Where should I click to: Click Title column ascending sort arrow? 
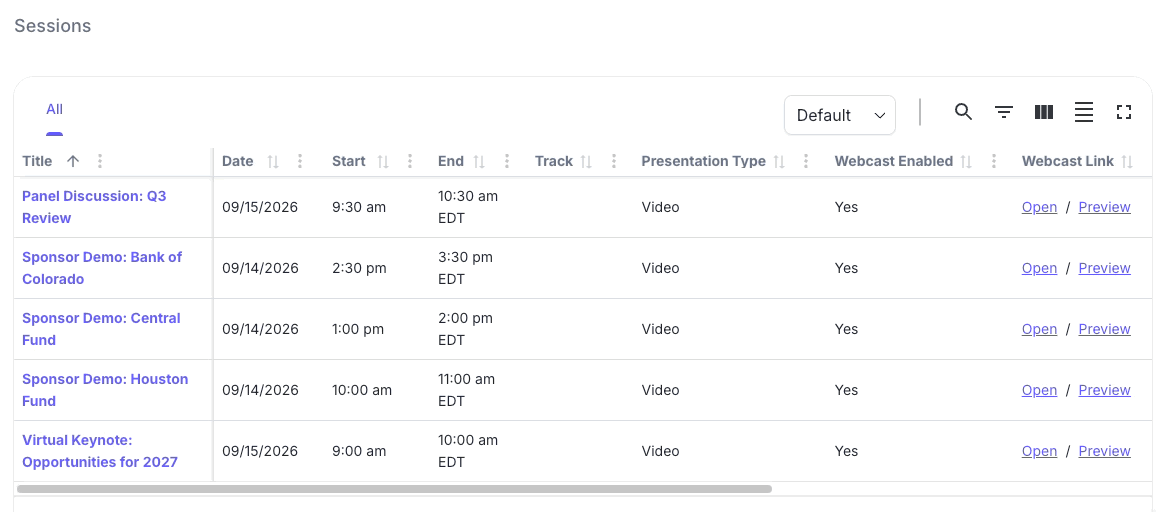point(73,161)
